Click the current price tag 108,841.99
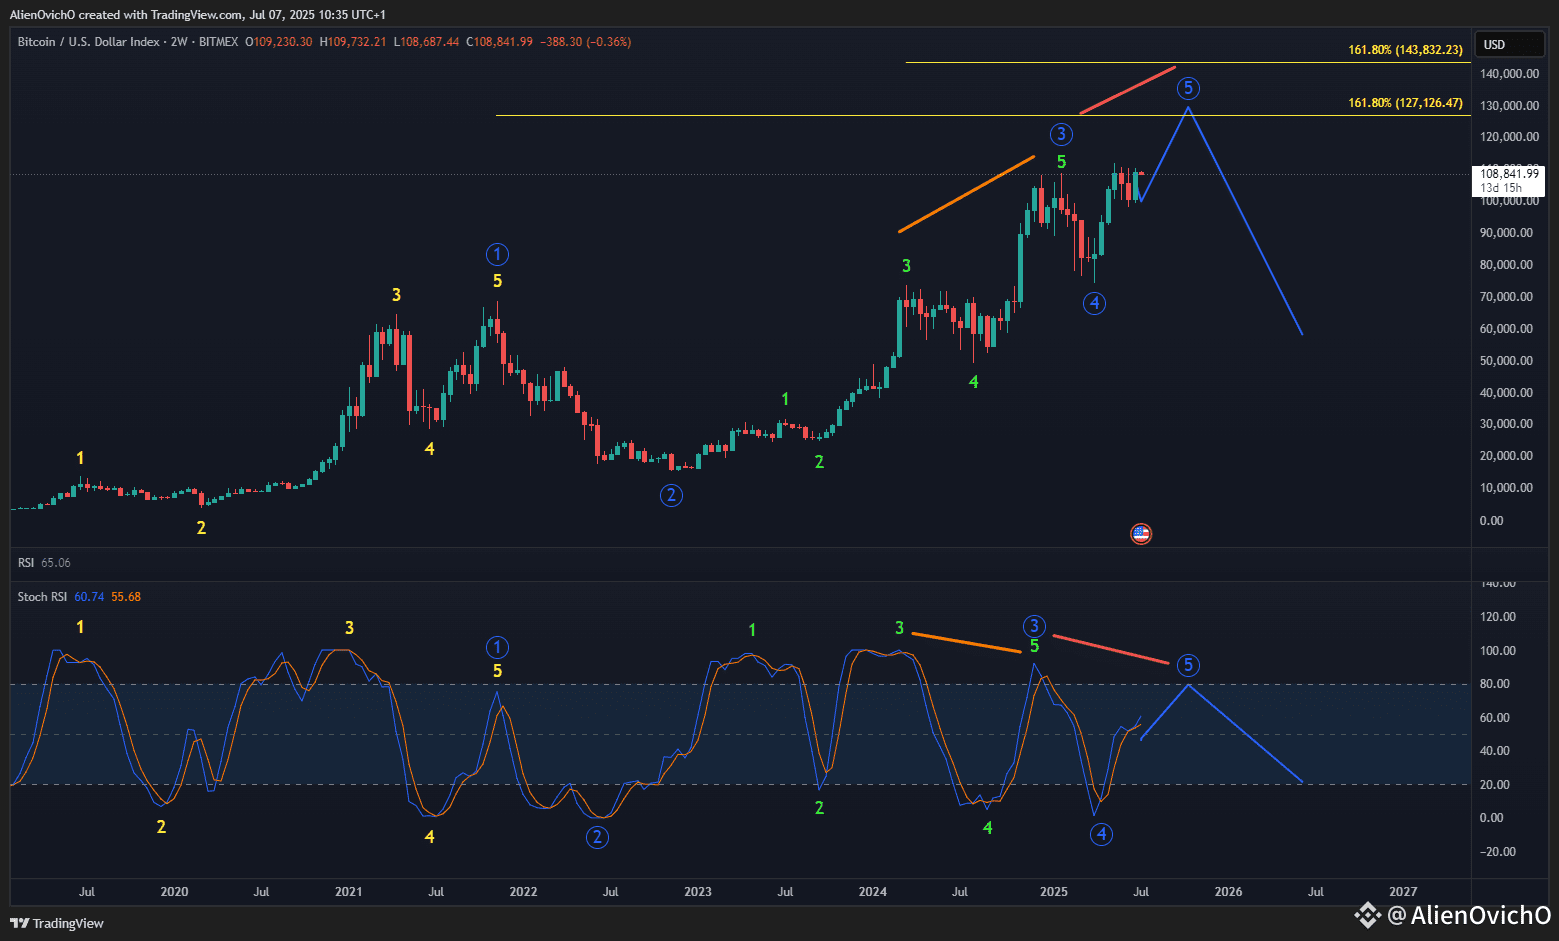Screen dimensions: 1559x941 click(1510, 174)
